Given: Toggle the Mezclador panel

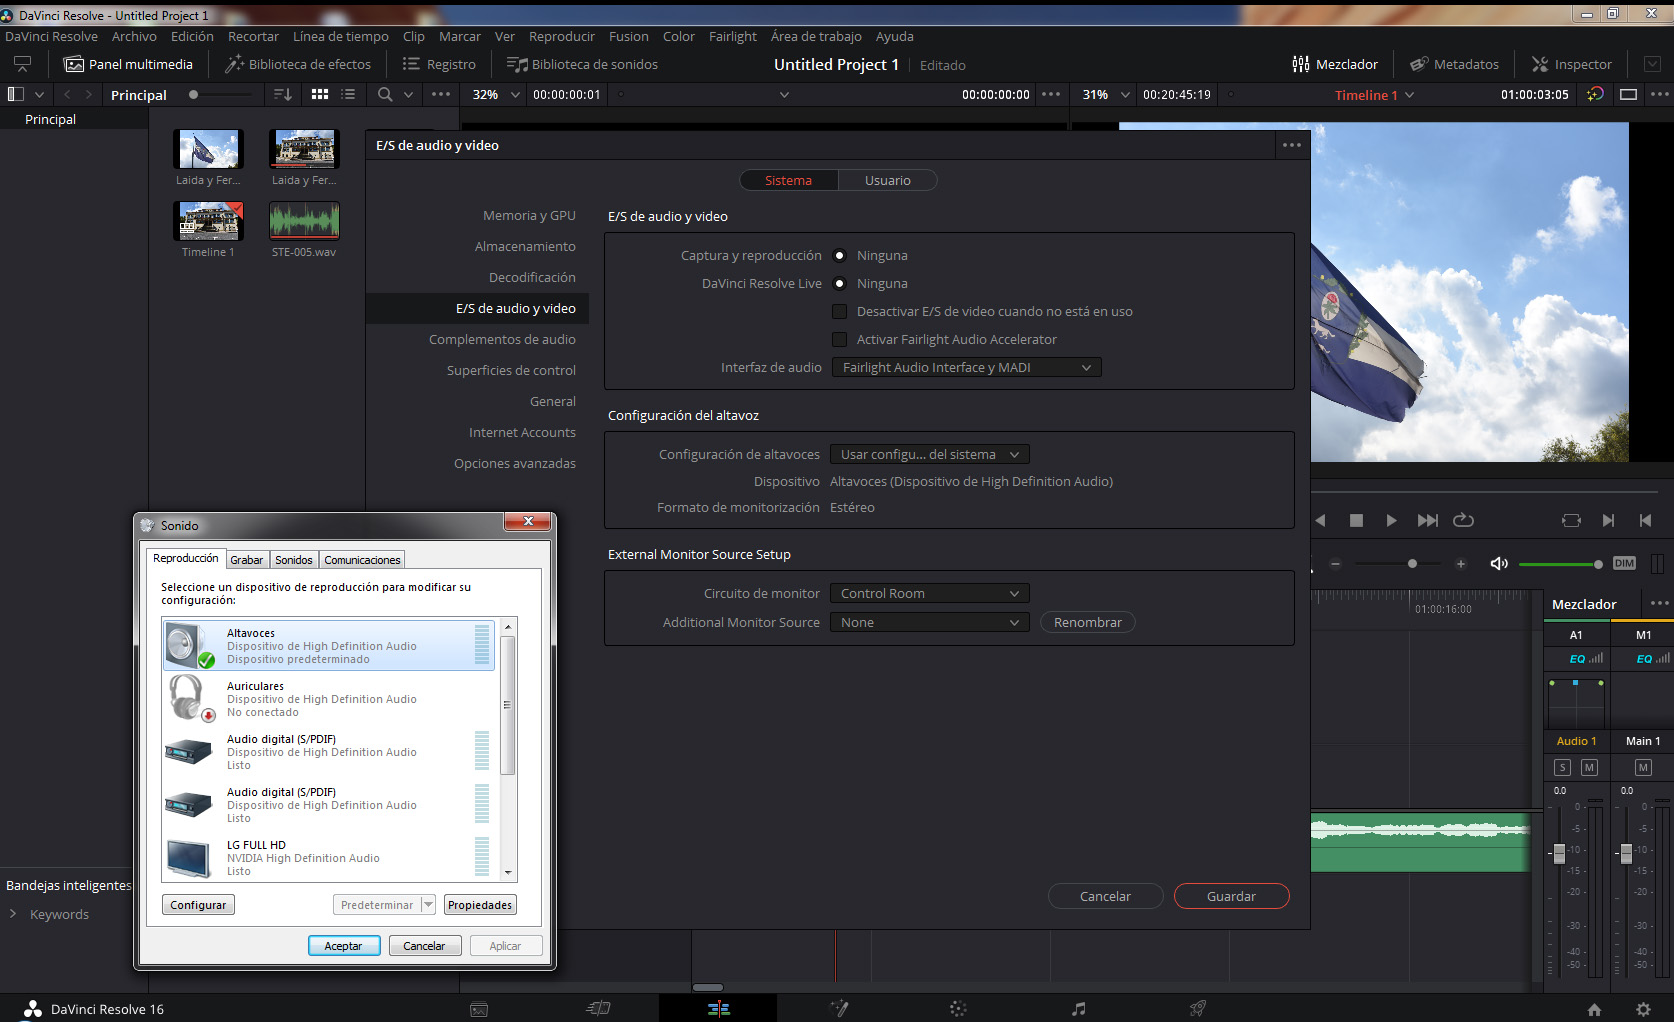Looking at the screenshot, I should pyautogui.click(x=1335, y=64).
